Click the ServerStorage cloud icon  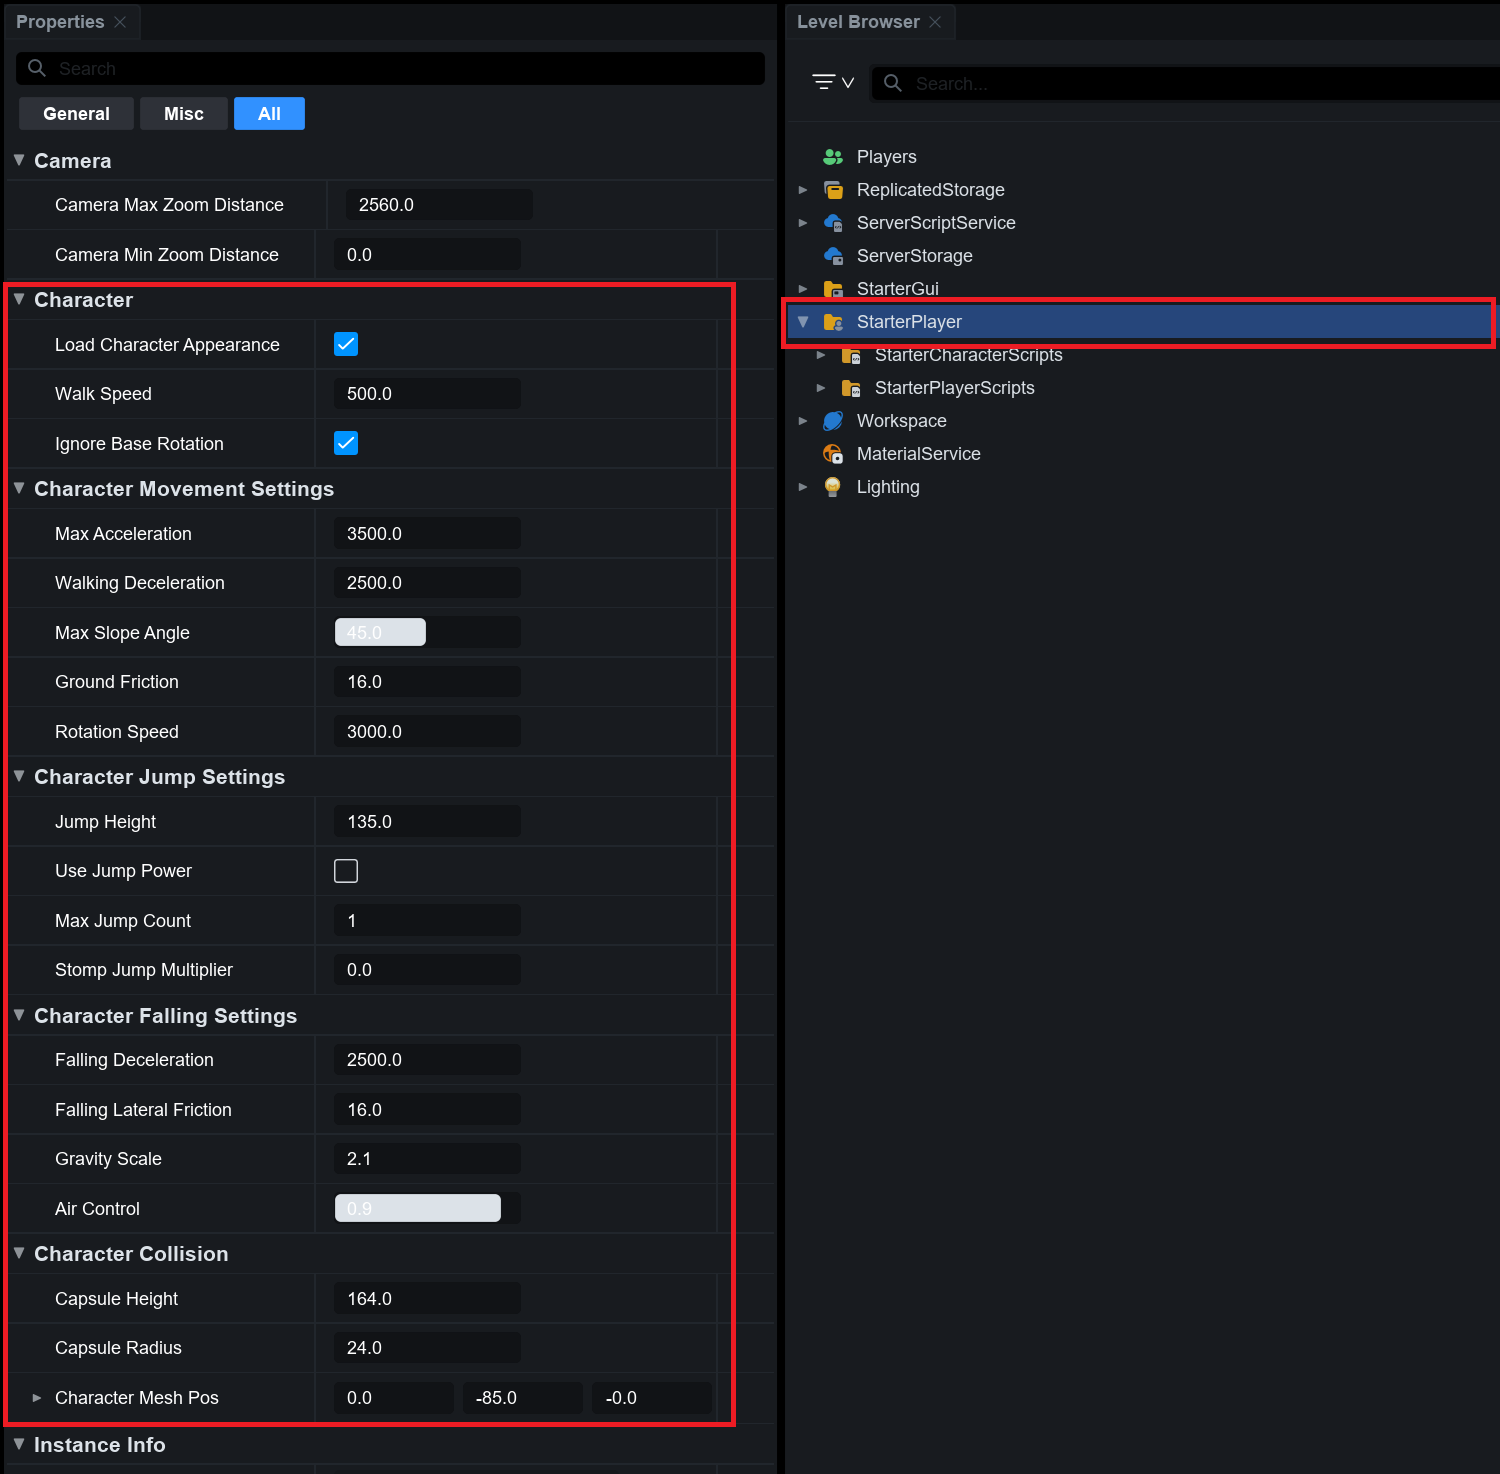[832, 256]
